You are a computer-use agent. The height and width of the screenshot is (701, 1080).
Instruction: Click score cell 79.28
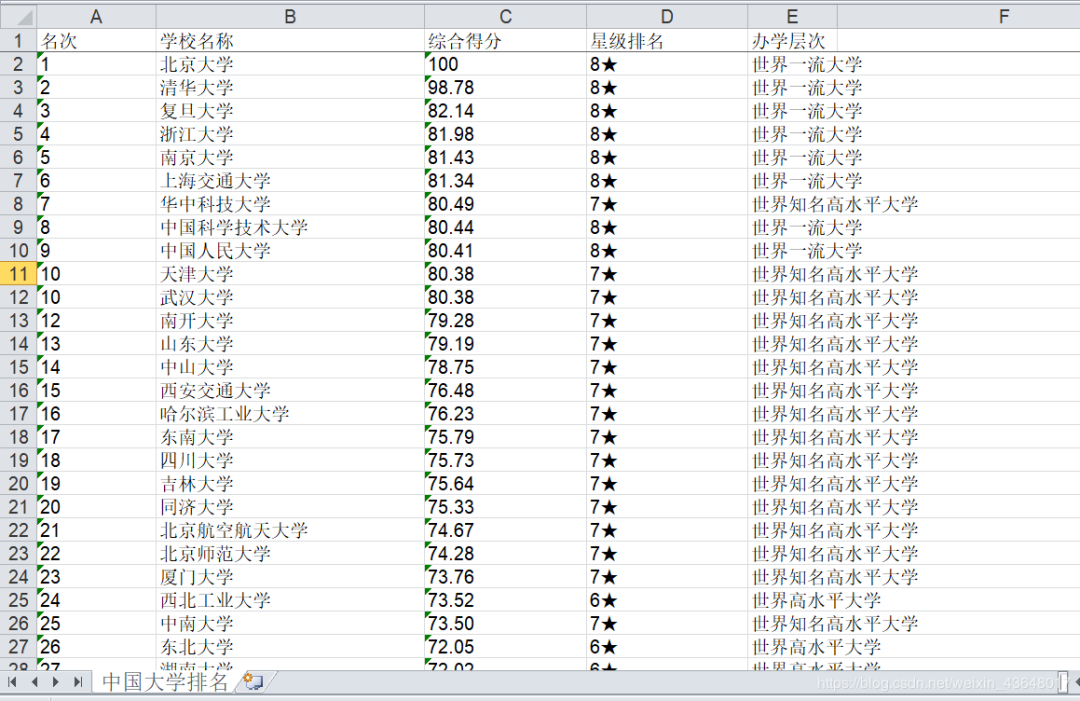[x=505, y=321]
